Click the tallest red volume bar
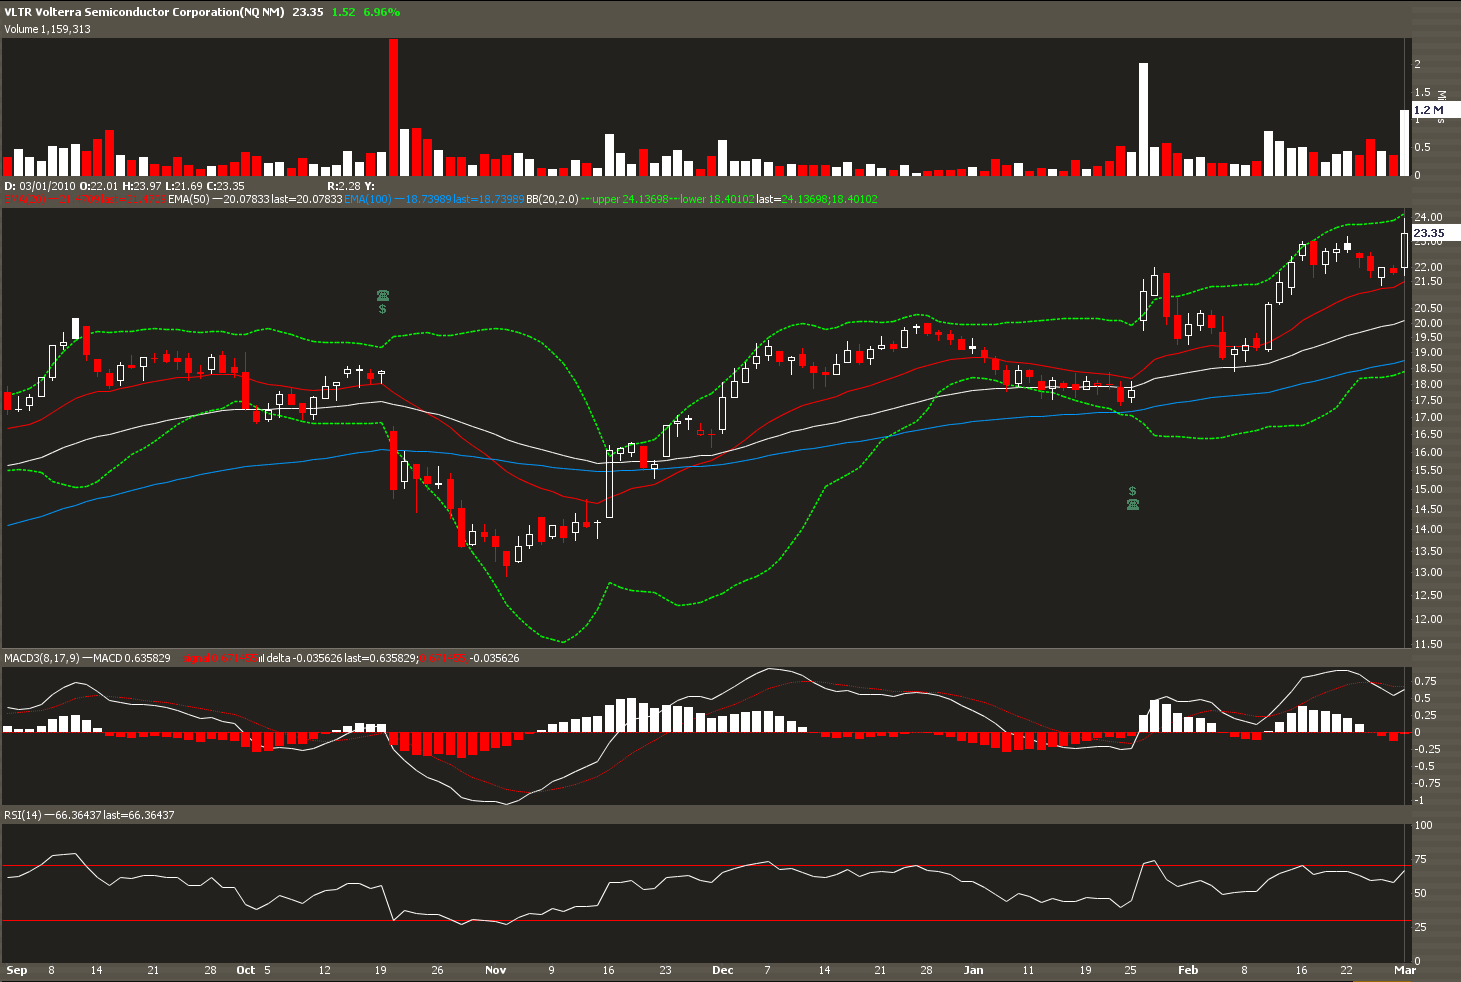Screen dimensions: 1461x982 pyautogui.click(x=393, y=107)
